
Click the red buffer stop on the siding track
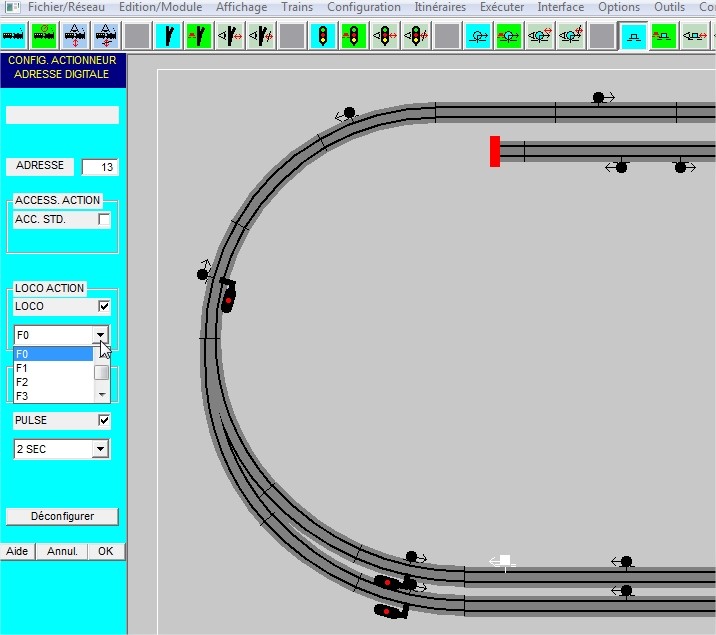pyautogui.click(x=495, y=151)
